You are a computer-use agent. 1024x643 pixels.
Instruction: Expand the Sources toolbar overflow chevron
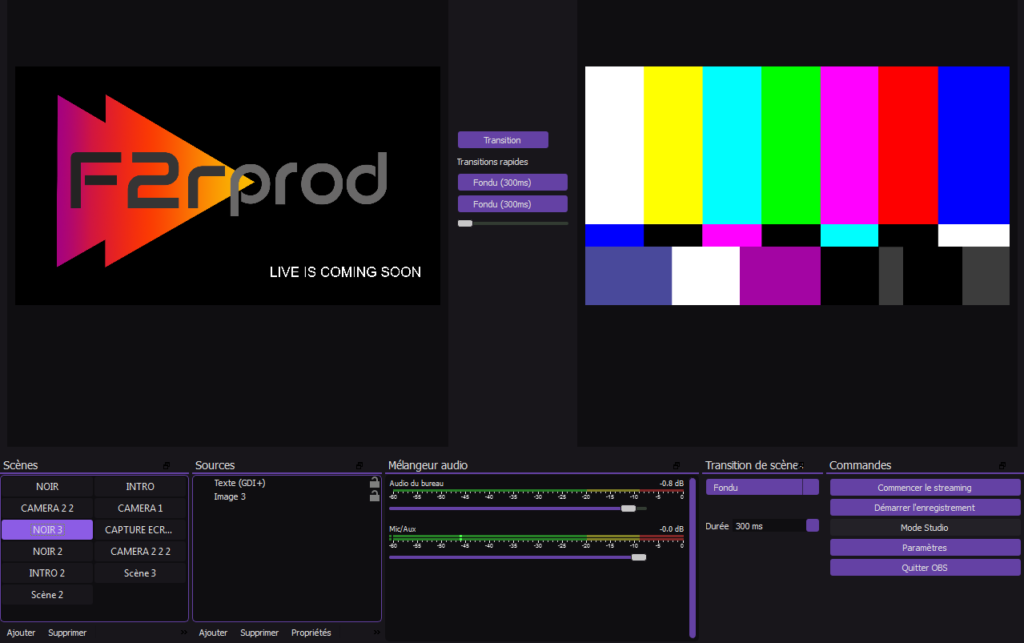(x=376, y=632)
